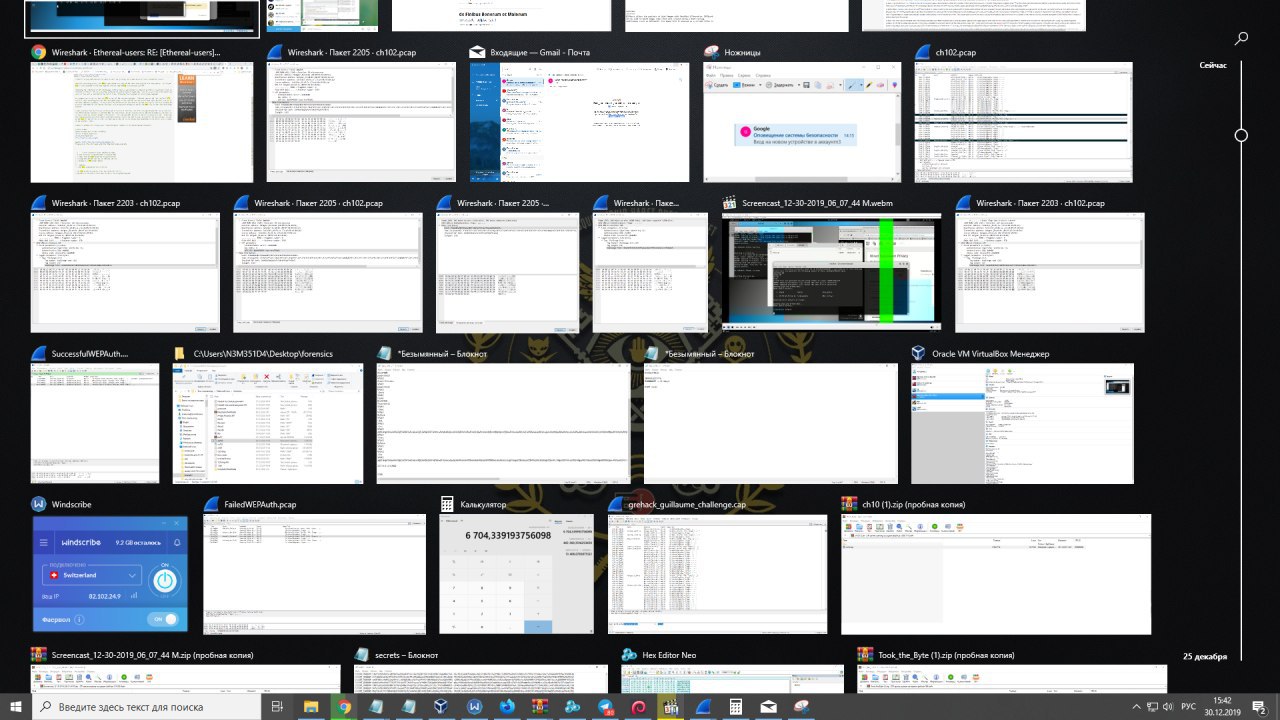Open Snipping Tool taskbar icon
The image size is (1280, 720).
800,707
